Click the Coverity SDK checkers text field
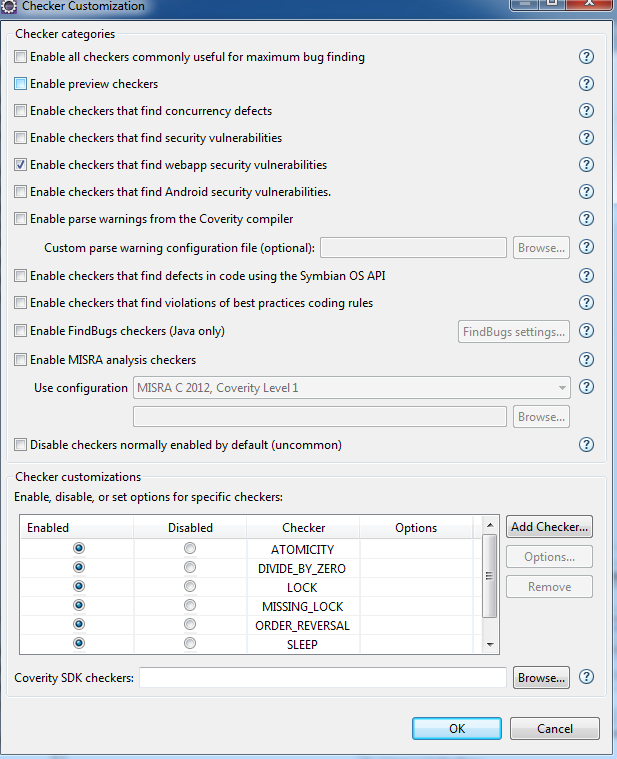 pos(322,678)
